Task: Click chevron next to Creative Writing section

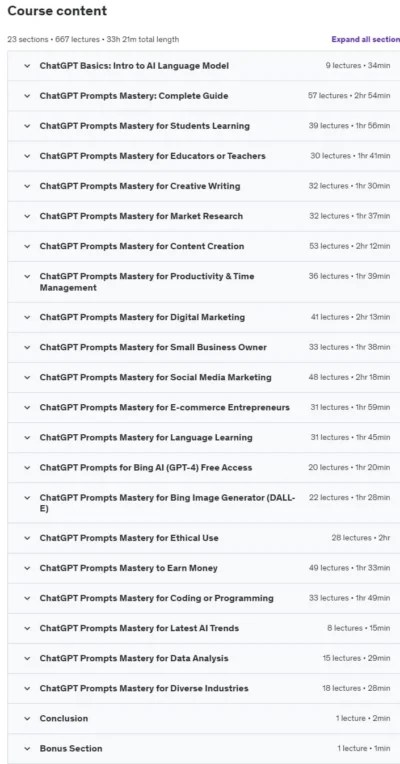Action: click(x=27, y=186)
